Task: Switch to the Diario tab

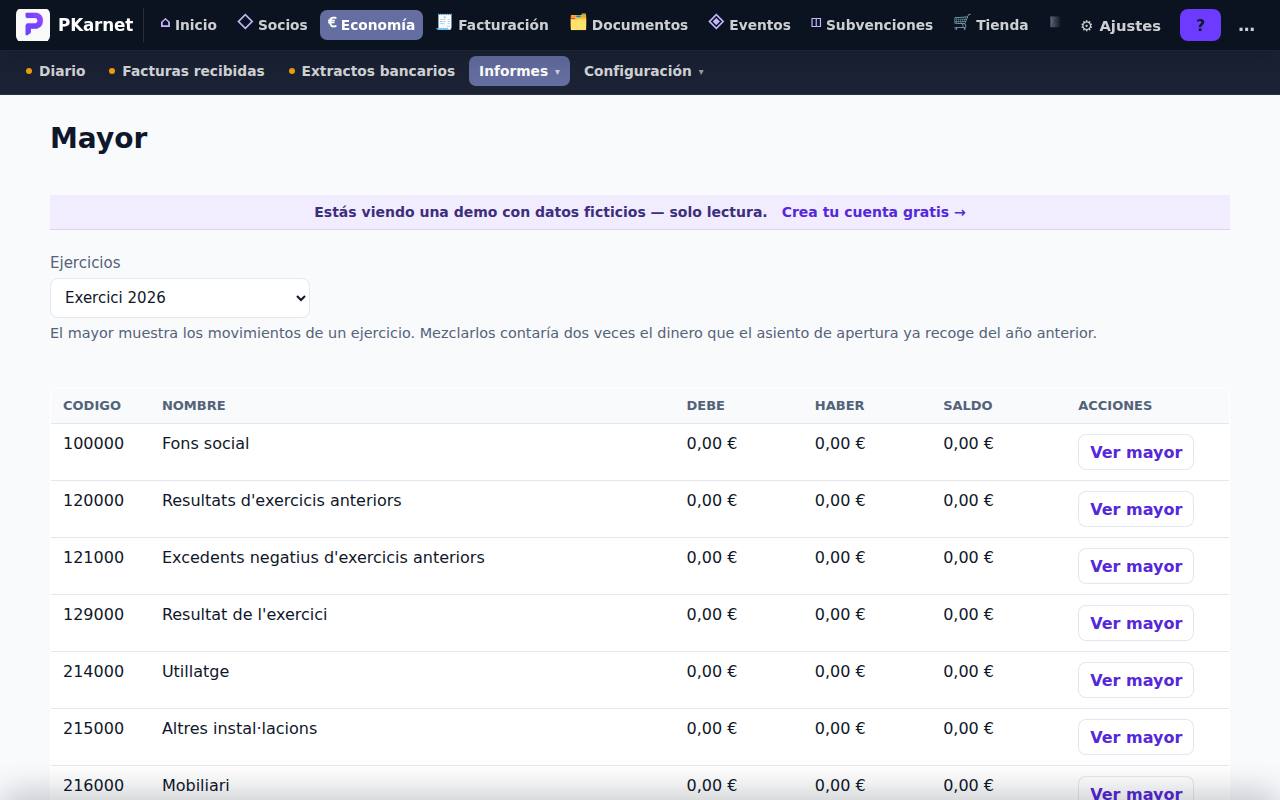Action: coord(55,71)
